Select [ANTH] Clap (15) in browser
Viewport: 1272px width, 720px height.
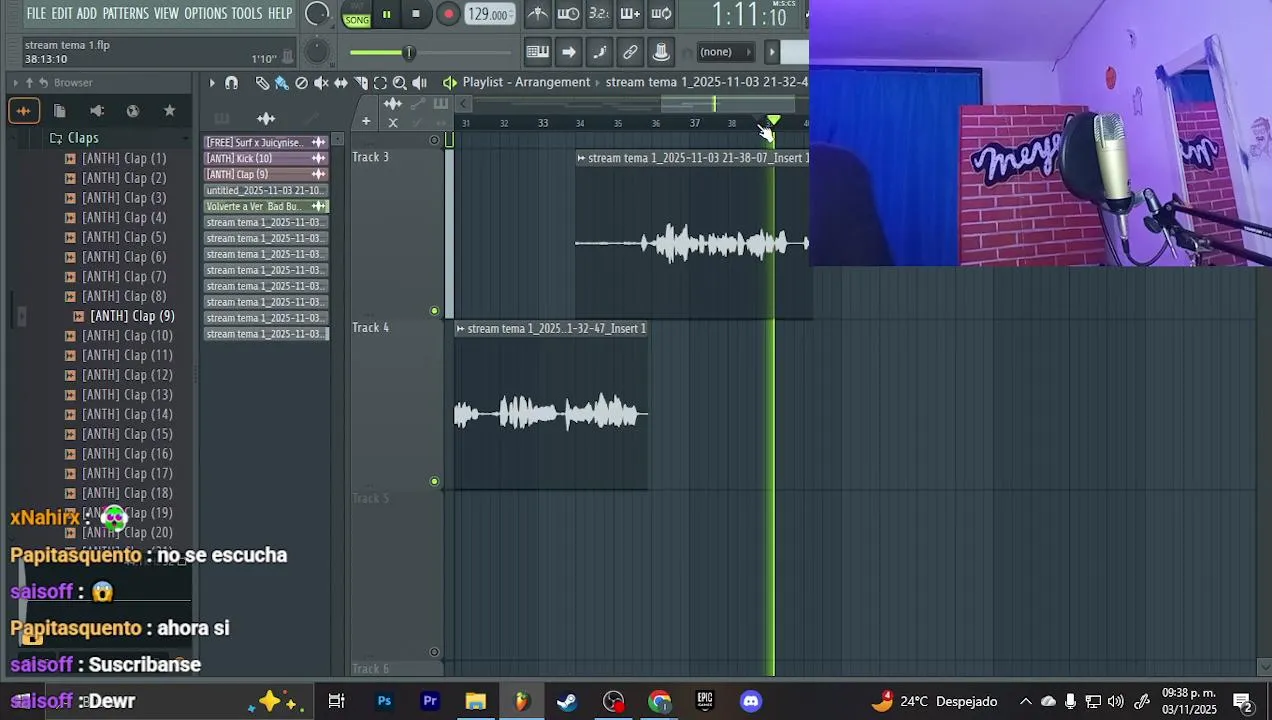point(127,434)
